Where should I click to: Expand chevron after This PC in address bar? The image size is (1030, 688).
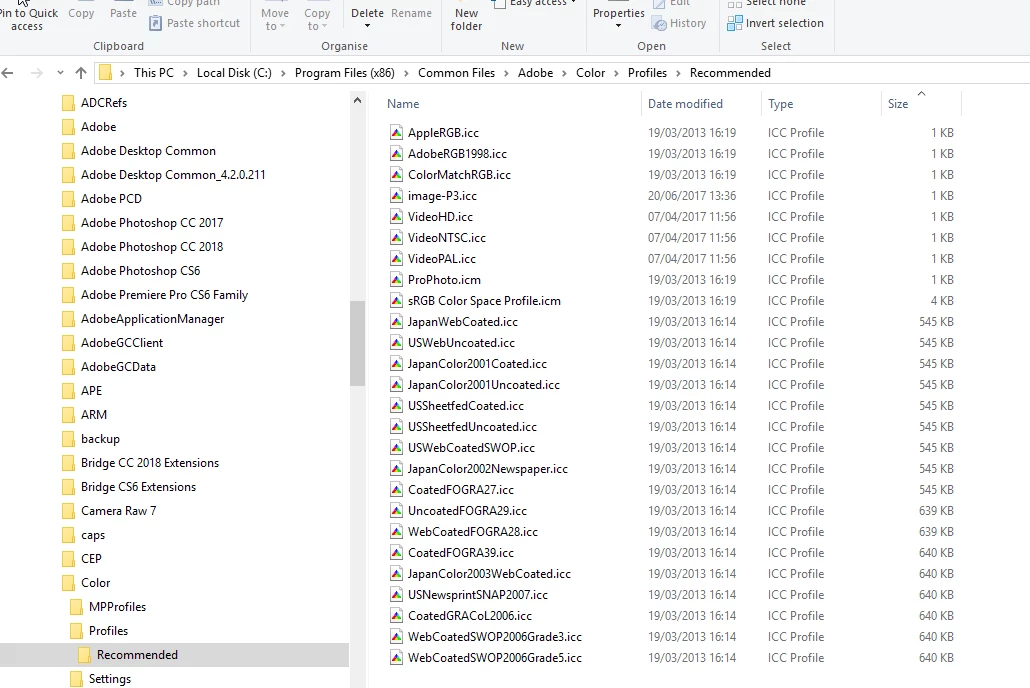pyautogui.click(x=186, y=73)
